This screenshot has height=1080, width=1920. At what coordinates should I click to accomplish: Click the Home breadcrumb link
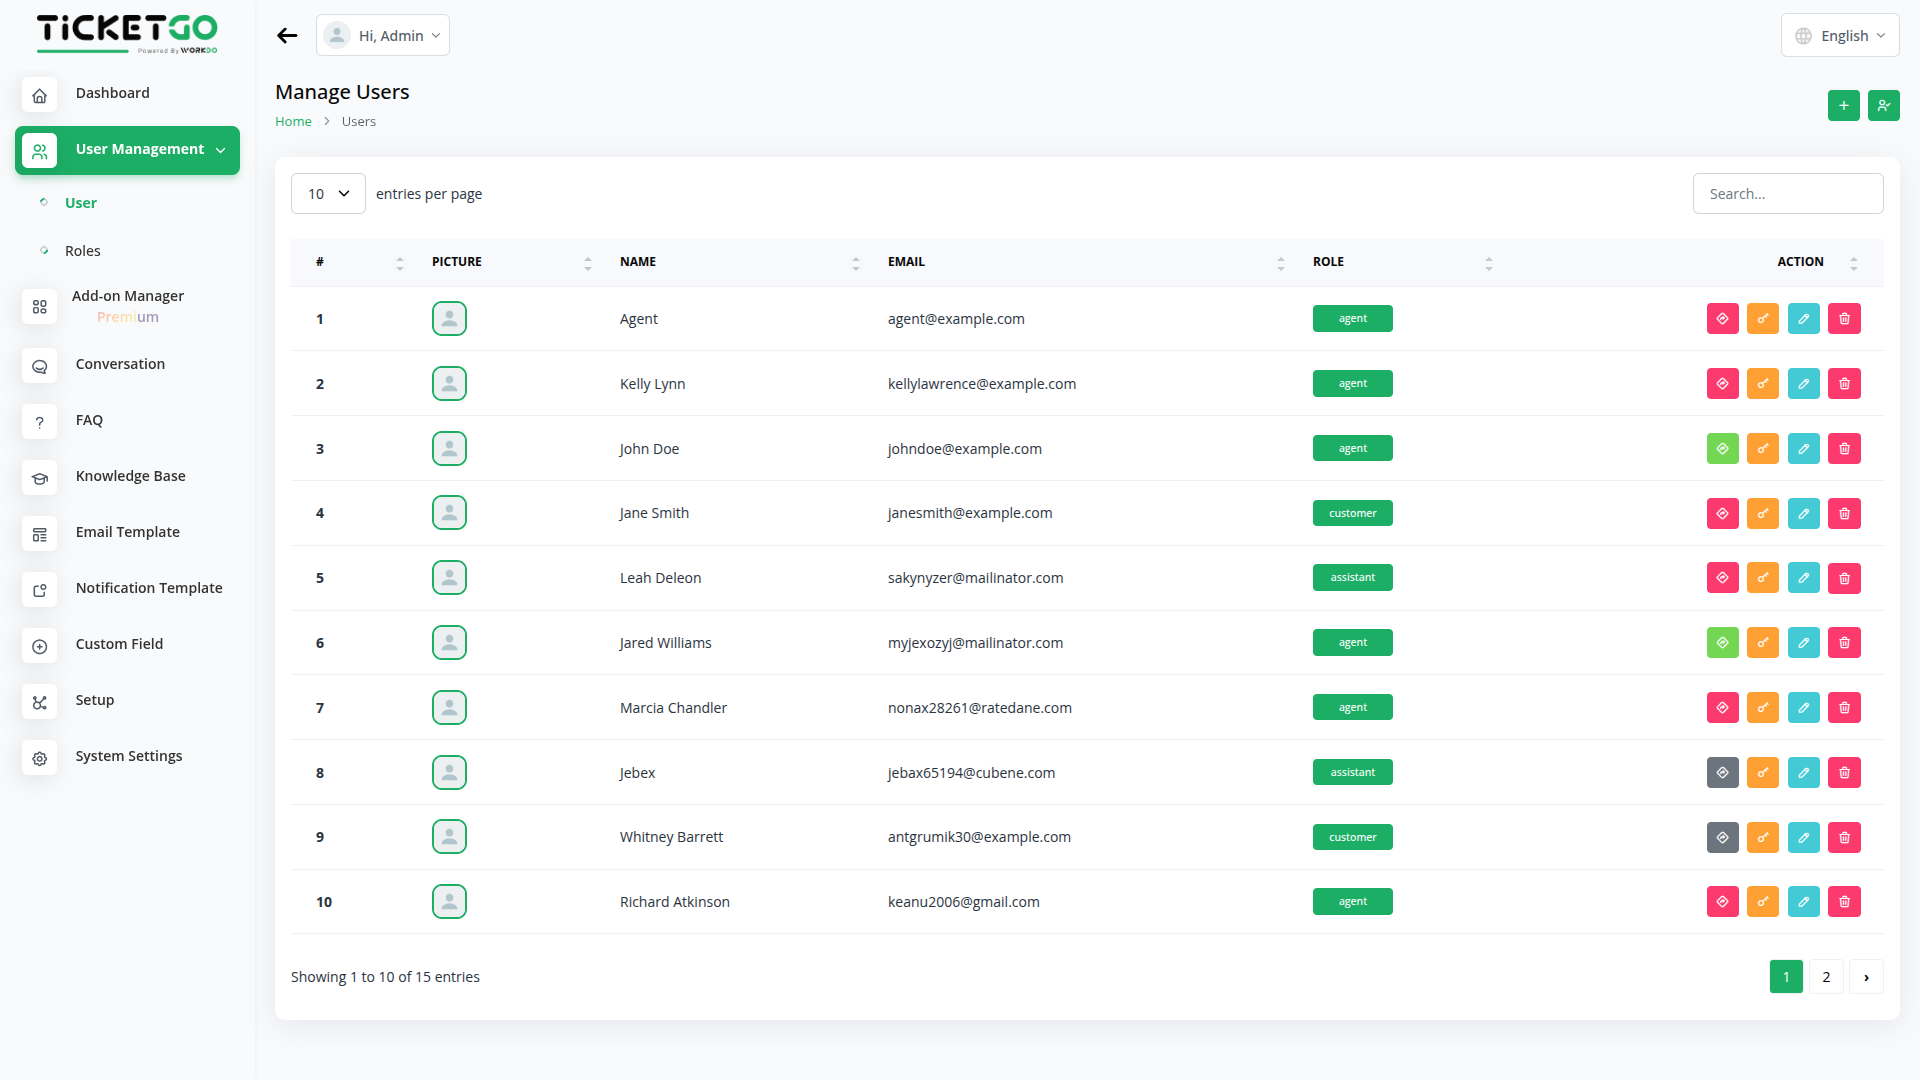(x=293, y=122)
